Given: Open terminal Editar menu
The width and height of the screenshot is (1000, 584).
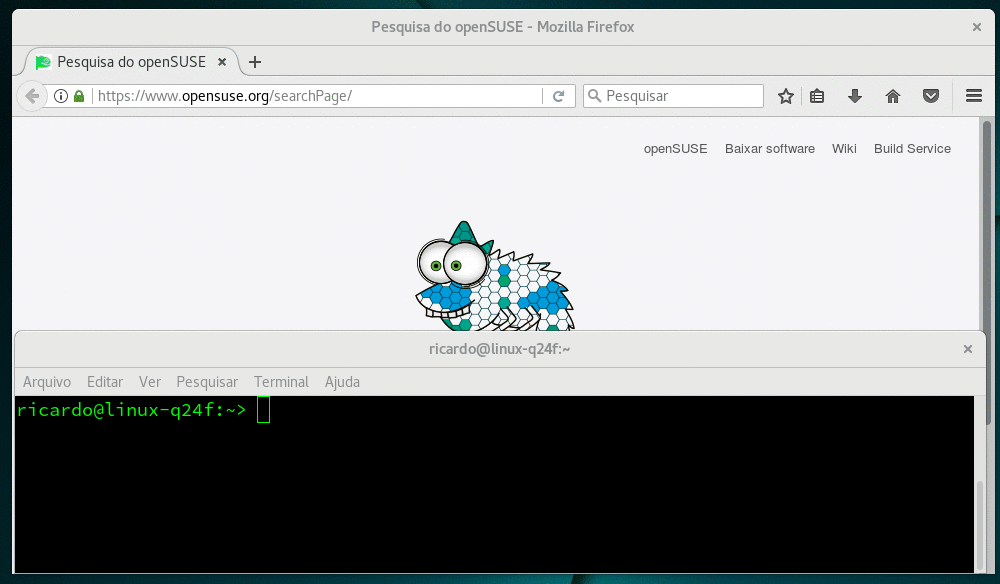Looking at the screenshot, I should 105,382.
